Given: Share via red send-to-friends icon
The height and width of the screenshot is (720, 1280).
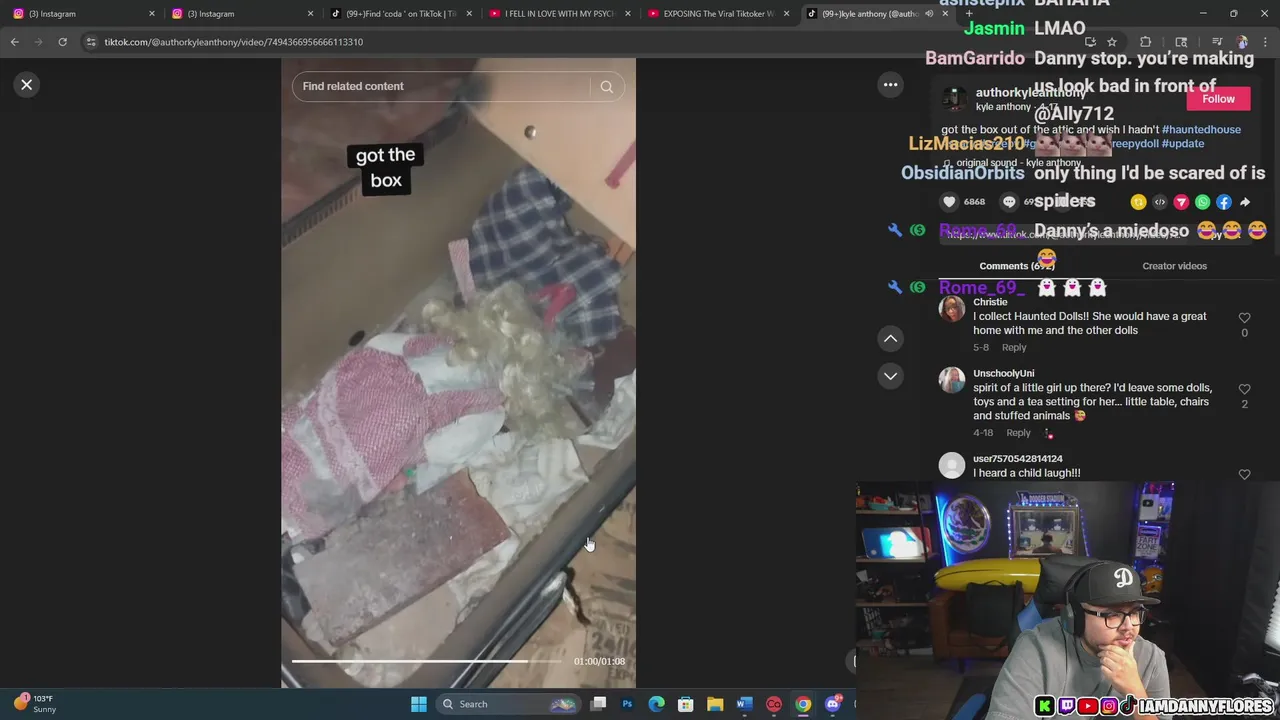Looking at the screenshot, I should click(1181, 202).
